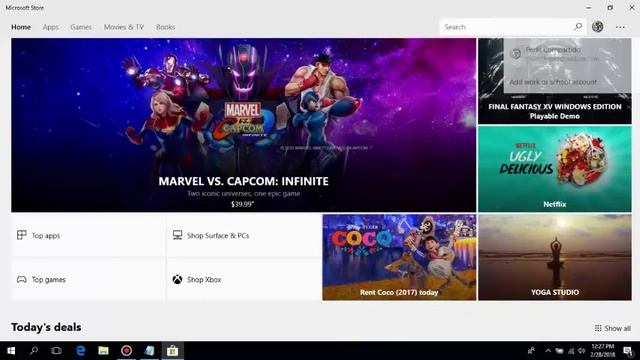Open File Explorer from the taskbar
The height and width of the screenshot is (360, 640).
(103, 351)
